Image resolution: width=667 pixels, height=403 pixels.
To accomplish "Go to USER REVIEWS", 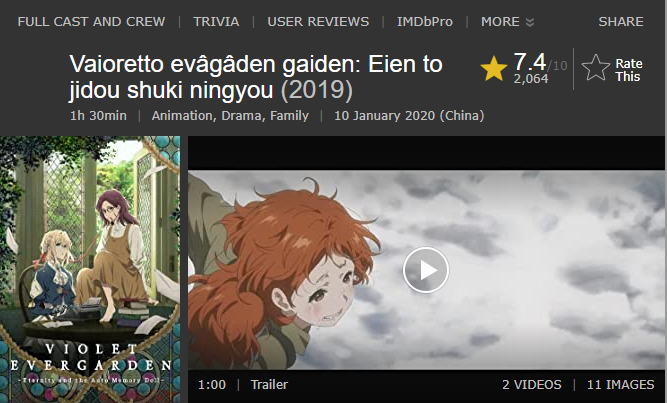I will [x=318, y=22].
